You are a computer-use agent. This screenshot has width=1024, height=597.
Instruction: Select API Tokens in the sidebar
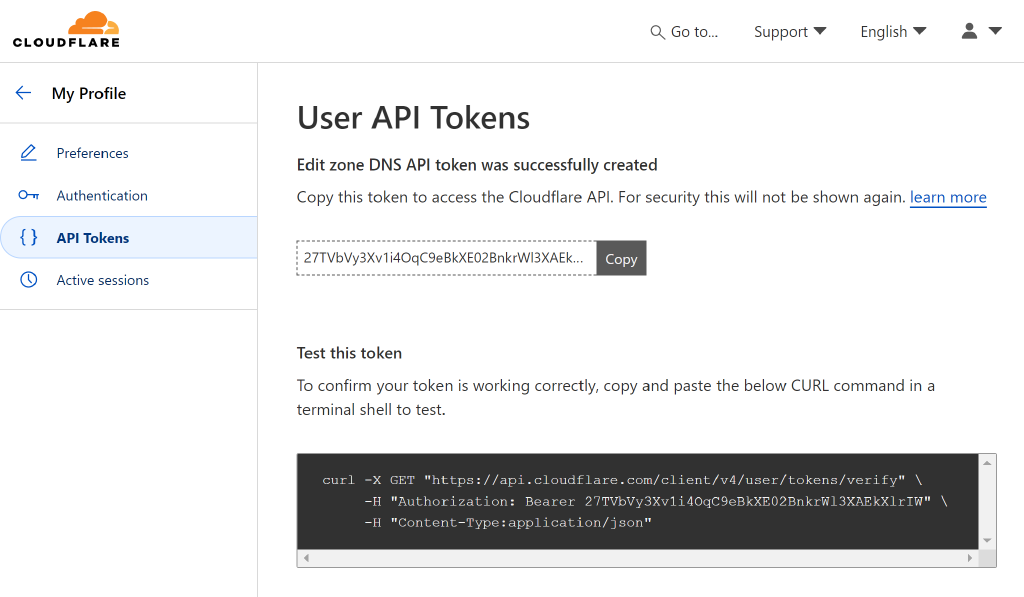[129, 238]
